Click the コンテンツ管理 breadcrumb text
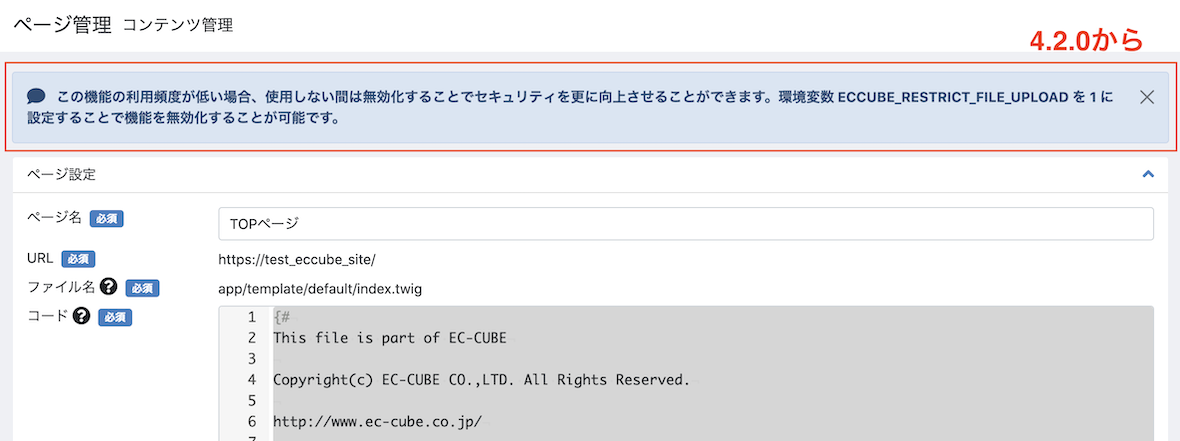 click(x=178, y=26)
